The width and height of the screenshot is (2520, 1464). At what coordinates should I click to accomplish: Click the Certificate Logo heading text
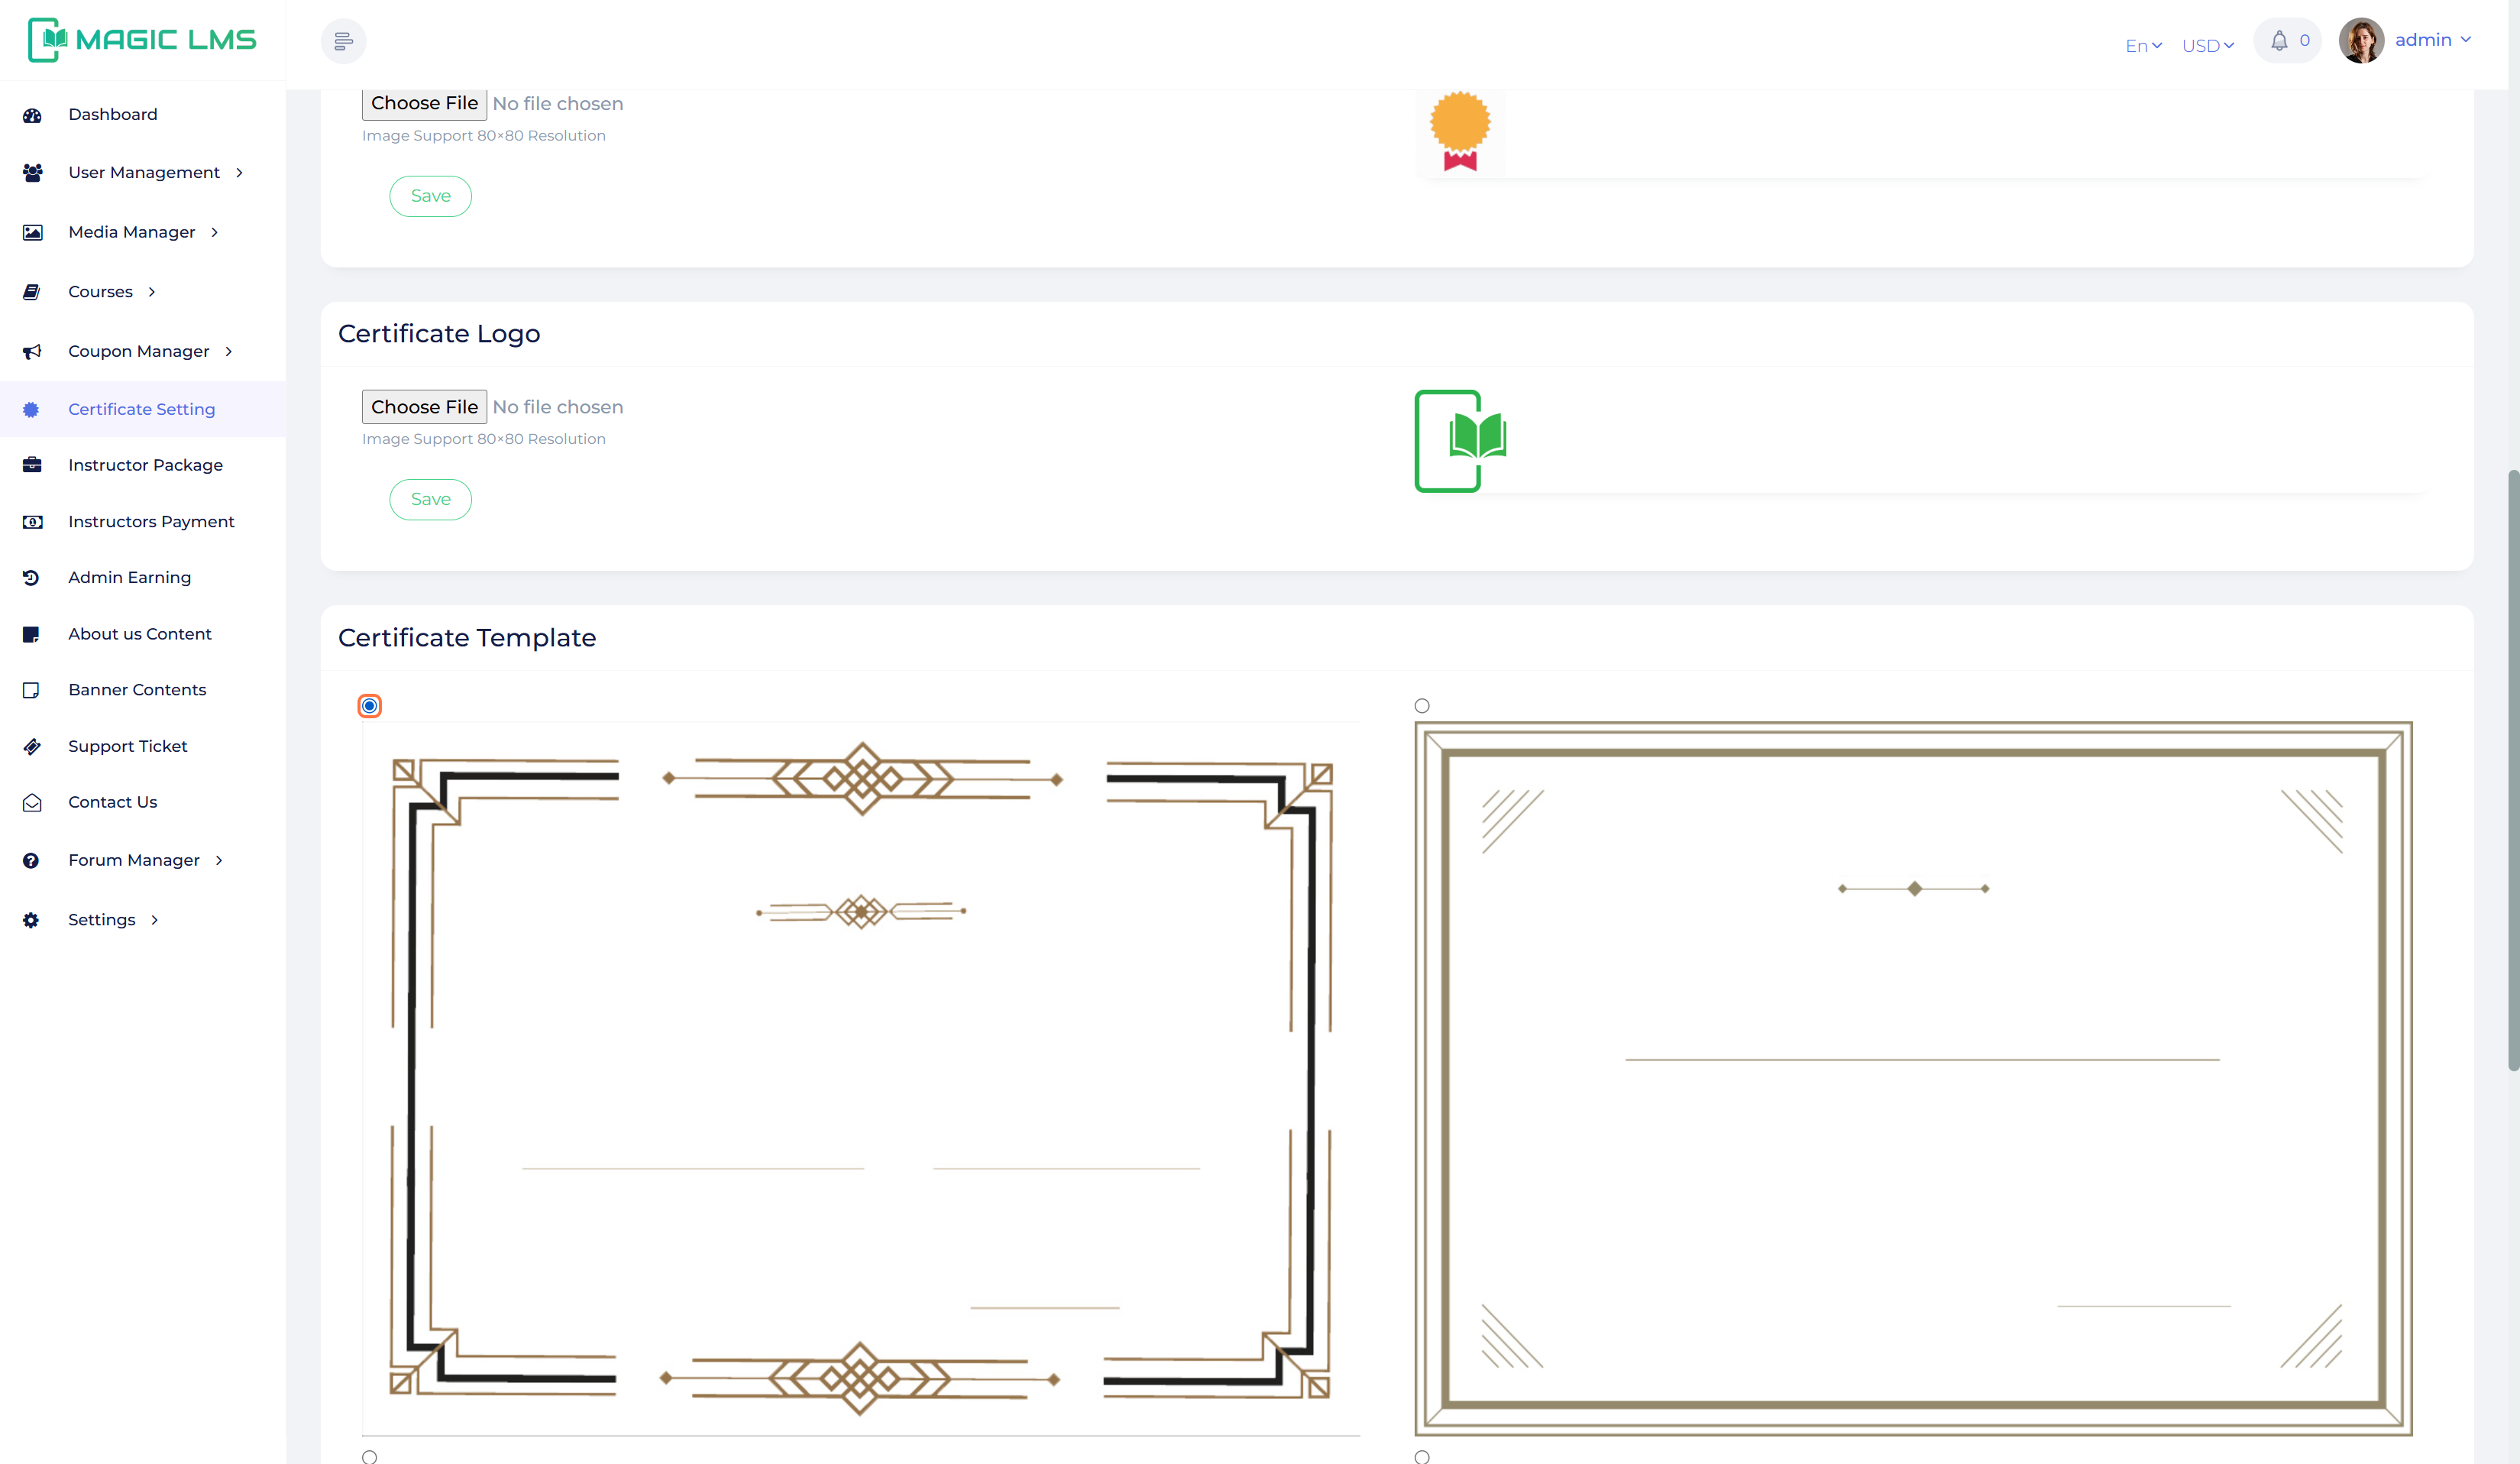point(439,334)
